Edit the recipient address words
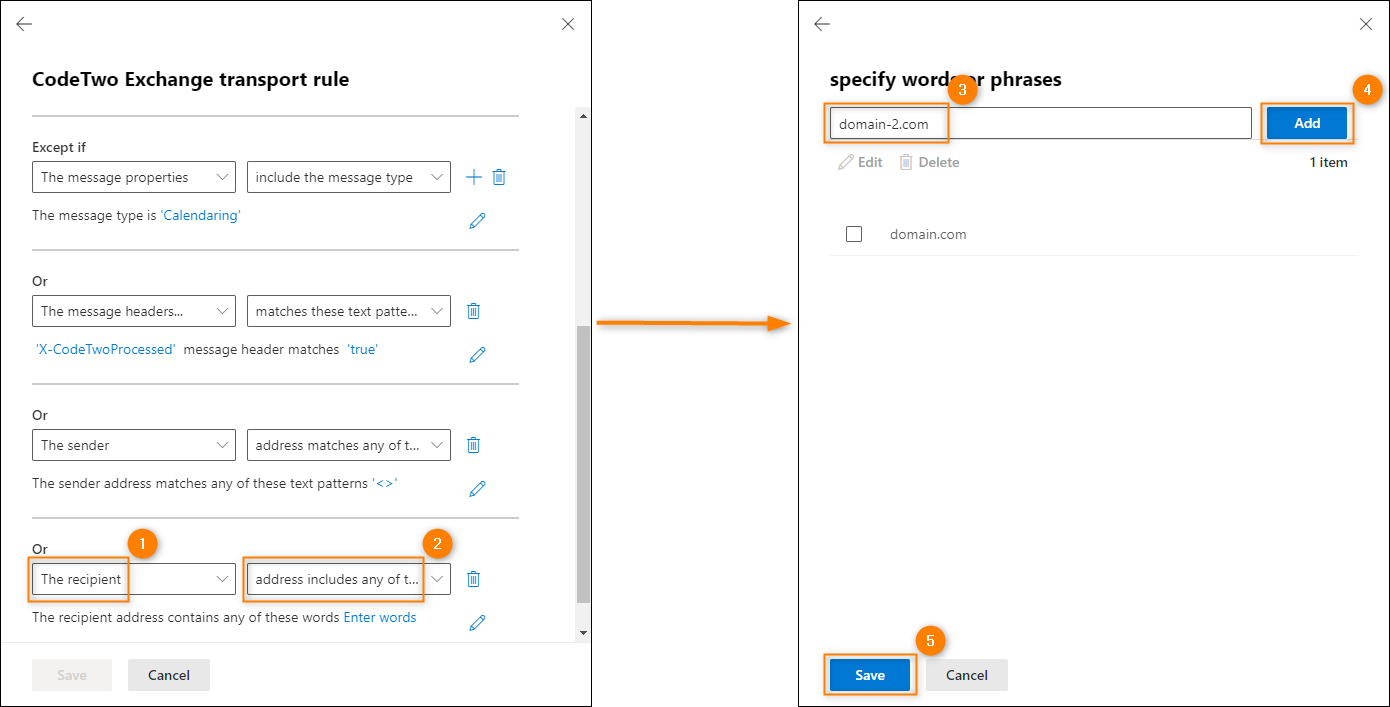Viewport: 1390px width, 707px height. coord(477,622)
